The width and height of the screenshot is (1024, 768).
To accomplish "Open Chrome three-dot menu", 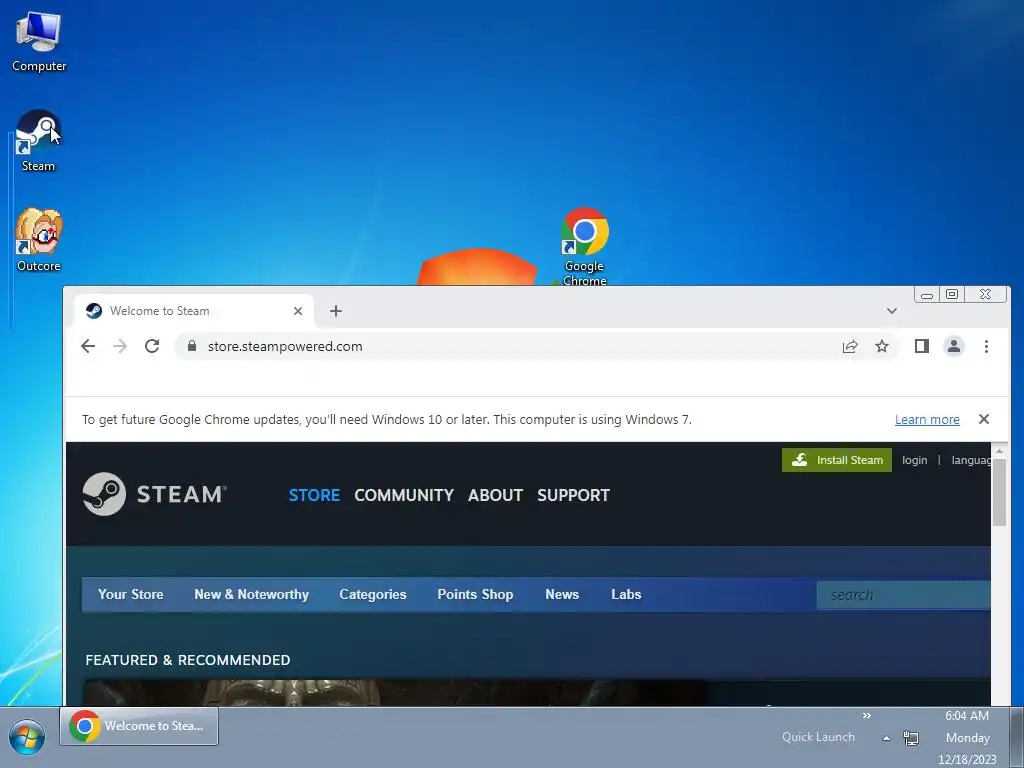I will coord(986,346).
